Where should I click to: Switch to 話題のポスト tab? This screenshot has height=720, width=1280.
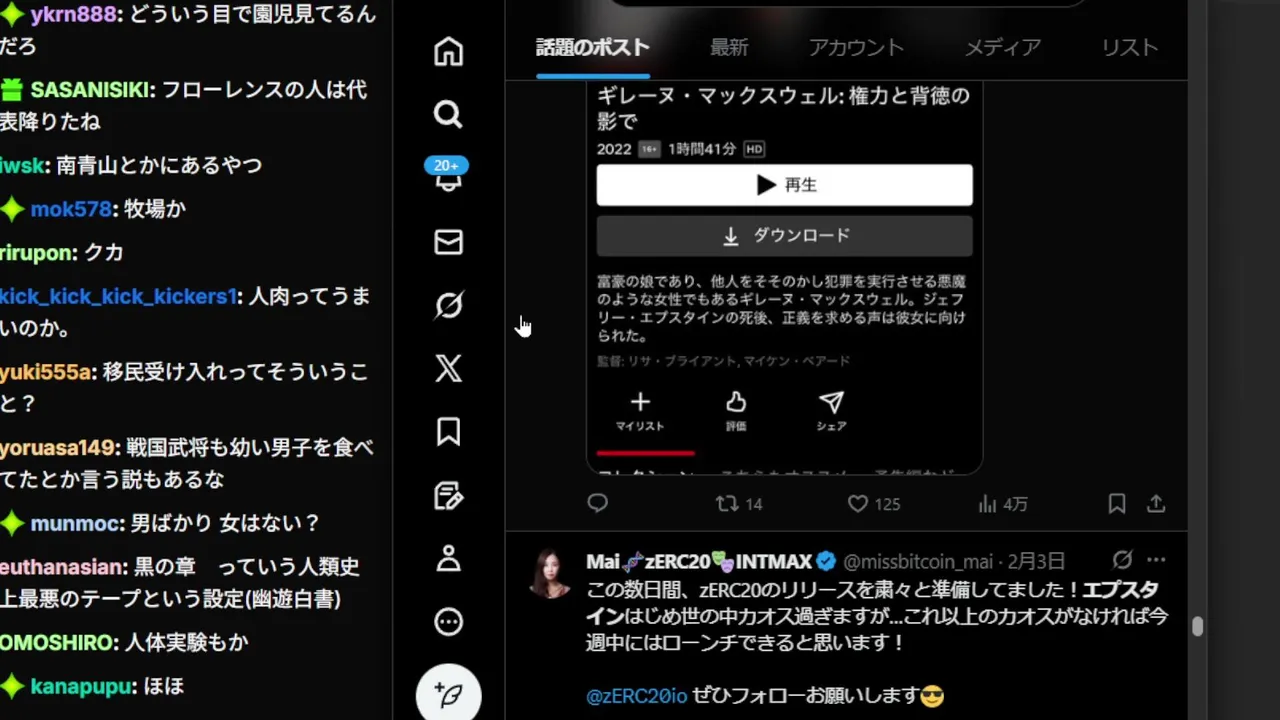click(x=593, y=47)
